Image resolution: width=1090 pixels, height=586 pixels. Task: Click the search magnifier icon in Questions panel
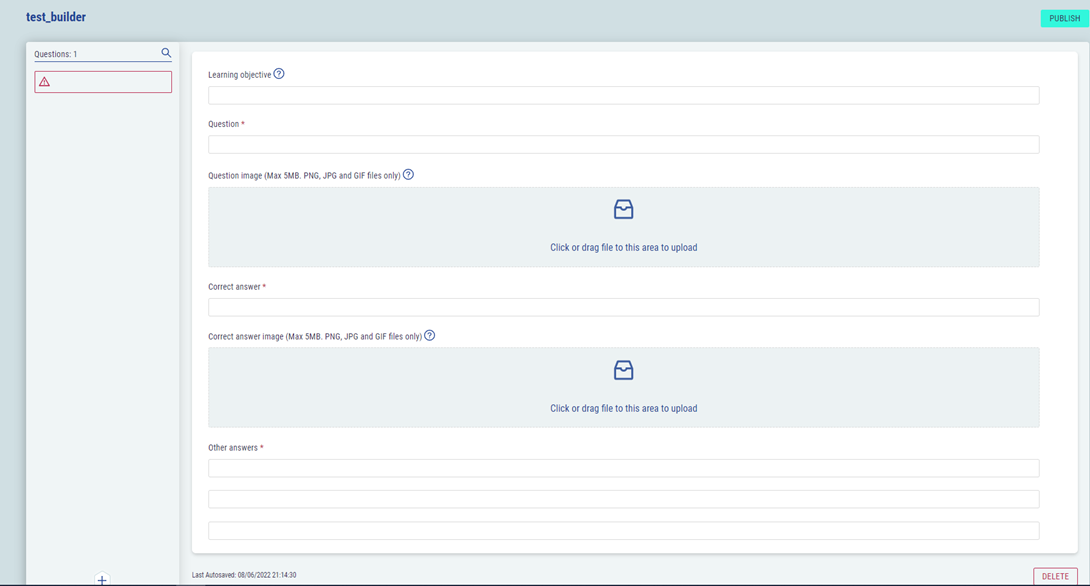(x=166, y=53)
